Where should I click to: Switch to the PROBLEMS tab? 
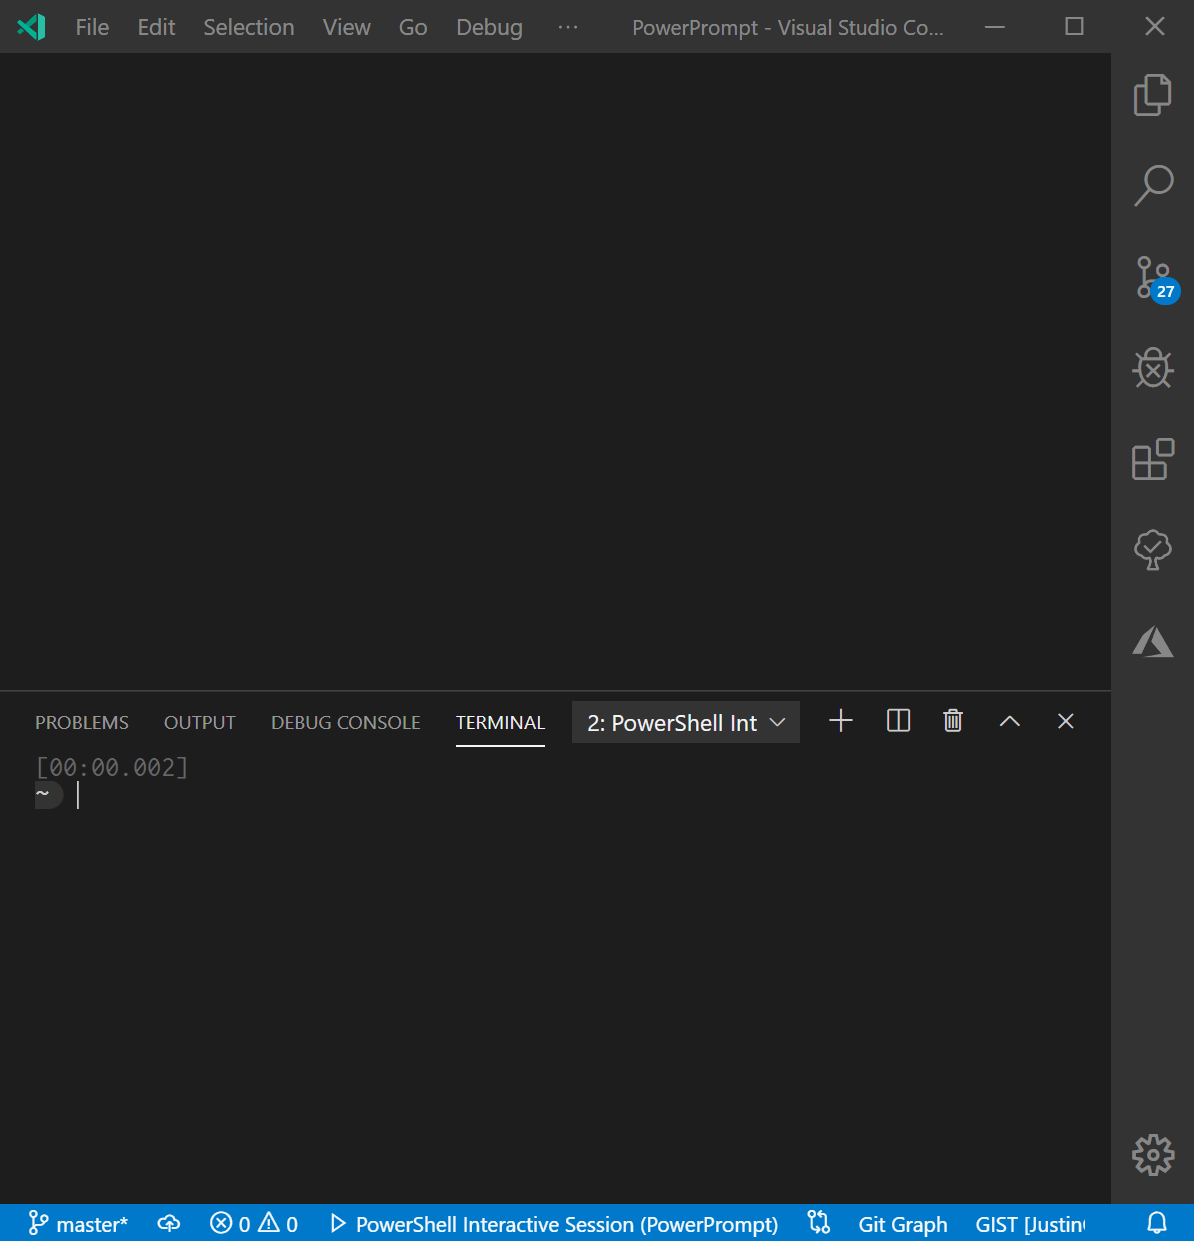81,722
